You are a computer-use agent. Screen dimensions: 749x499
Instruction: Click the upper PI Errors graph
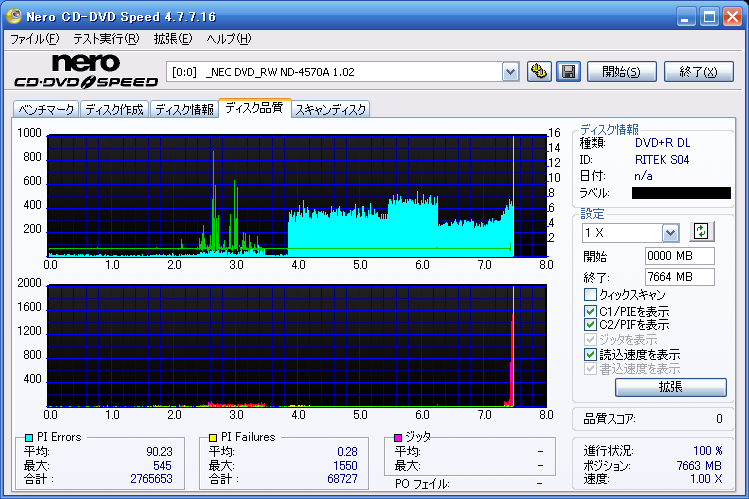[x=297, y=196]
